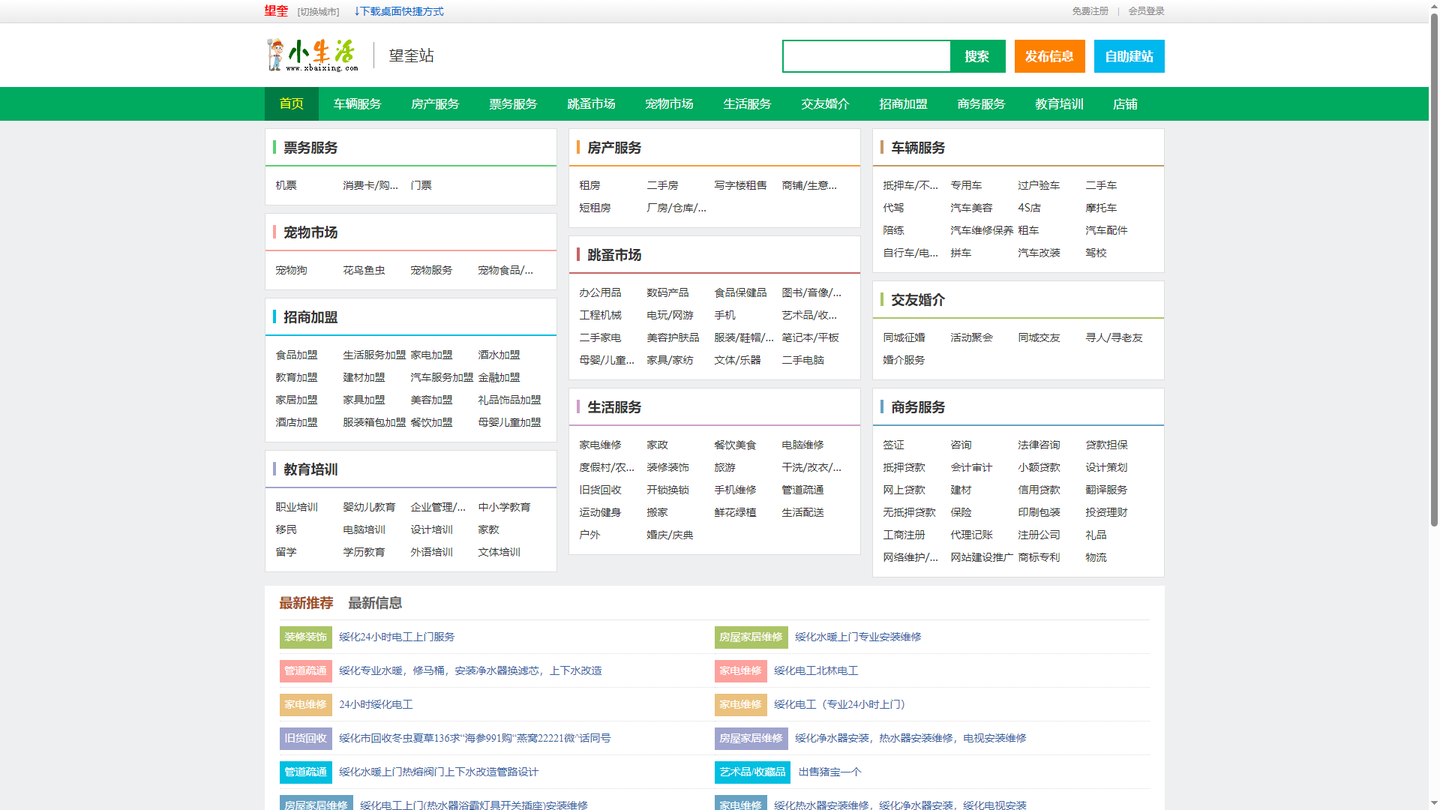The width and height of the screenshot is (1440, 810).
Task: Open the 外语培训 category
Action: click(x=432, y=552)
